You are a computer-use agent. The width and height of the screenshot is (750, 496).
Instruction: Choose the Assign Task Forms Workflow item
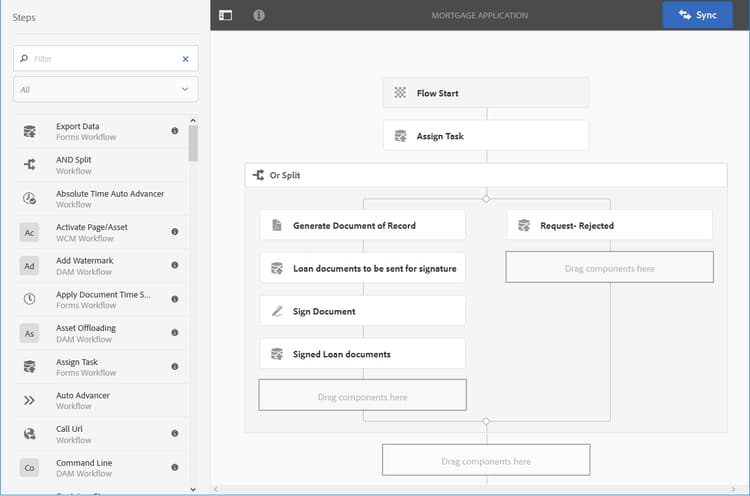(100, 367)
